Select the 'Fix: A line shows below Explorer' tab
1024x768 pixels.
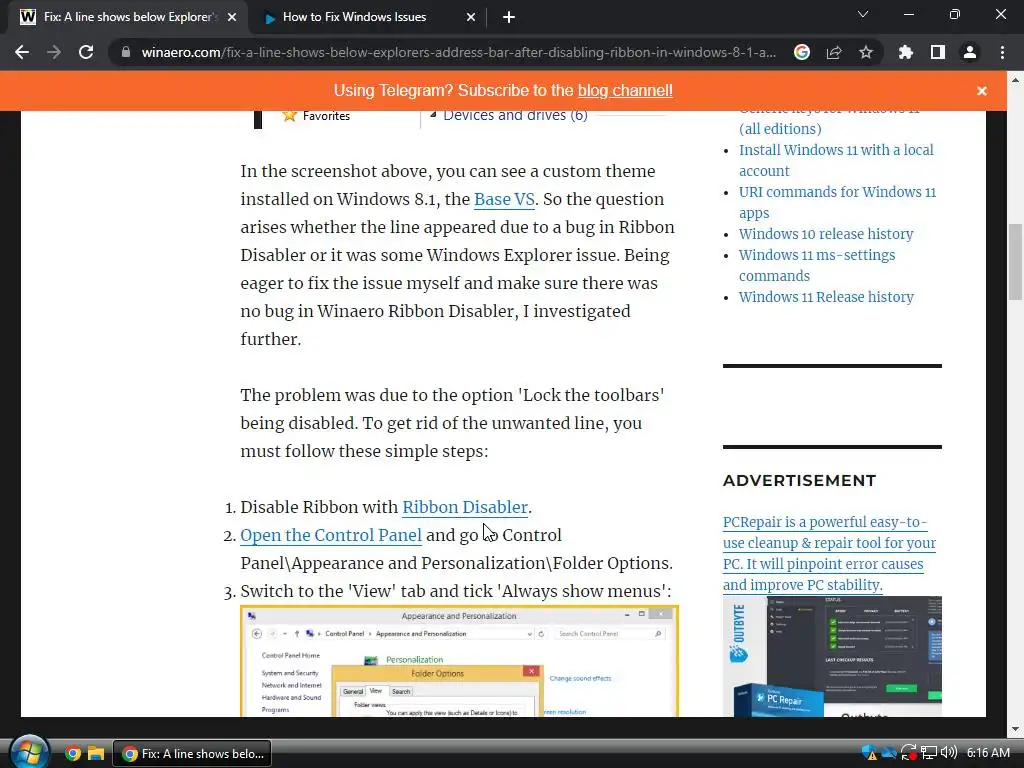pyautogui.click(x=128, y=18)
